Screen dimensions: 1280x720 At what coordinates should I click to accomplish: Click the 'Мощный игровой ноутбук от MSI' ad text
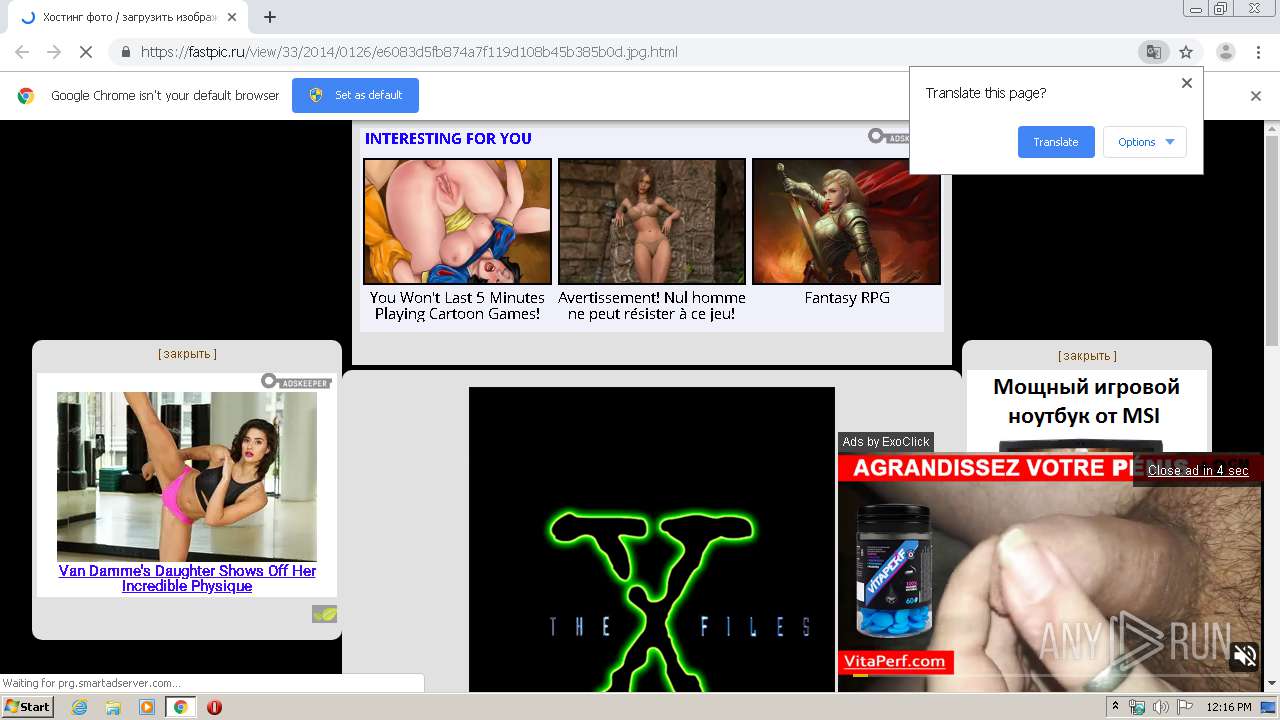coord(1086,401)
